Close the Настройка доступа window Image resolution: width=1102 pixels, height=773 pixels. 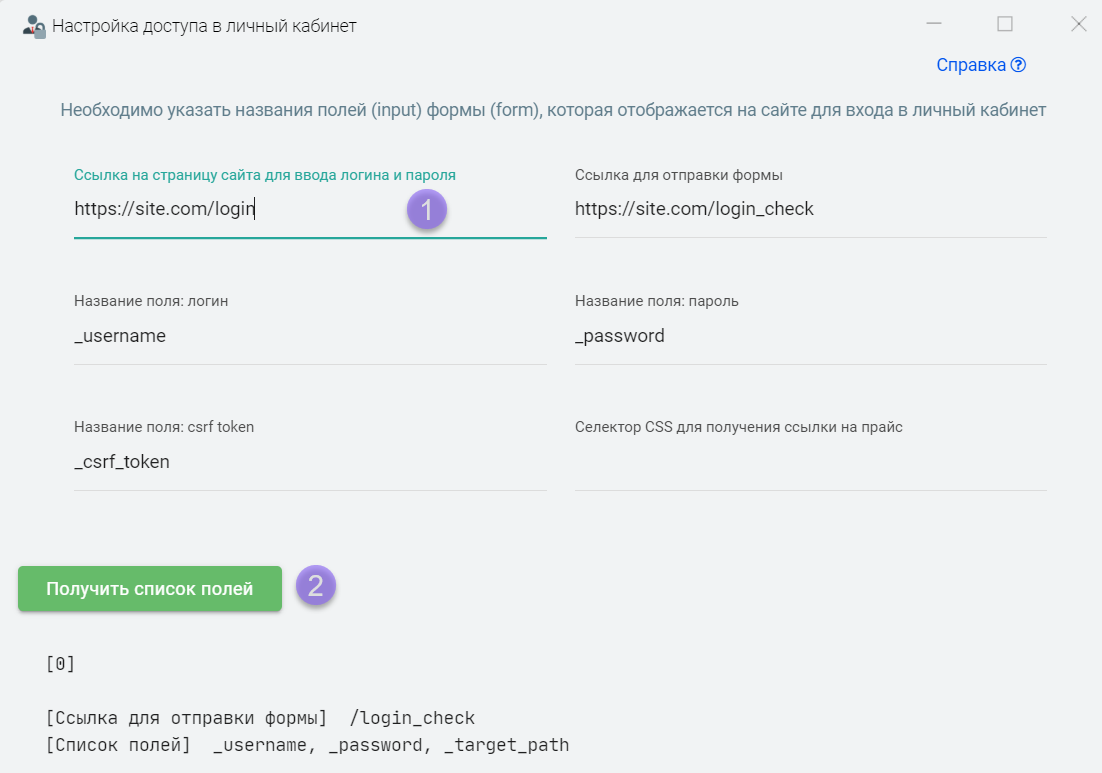pyautogui.click(x=1078, y=24)
